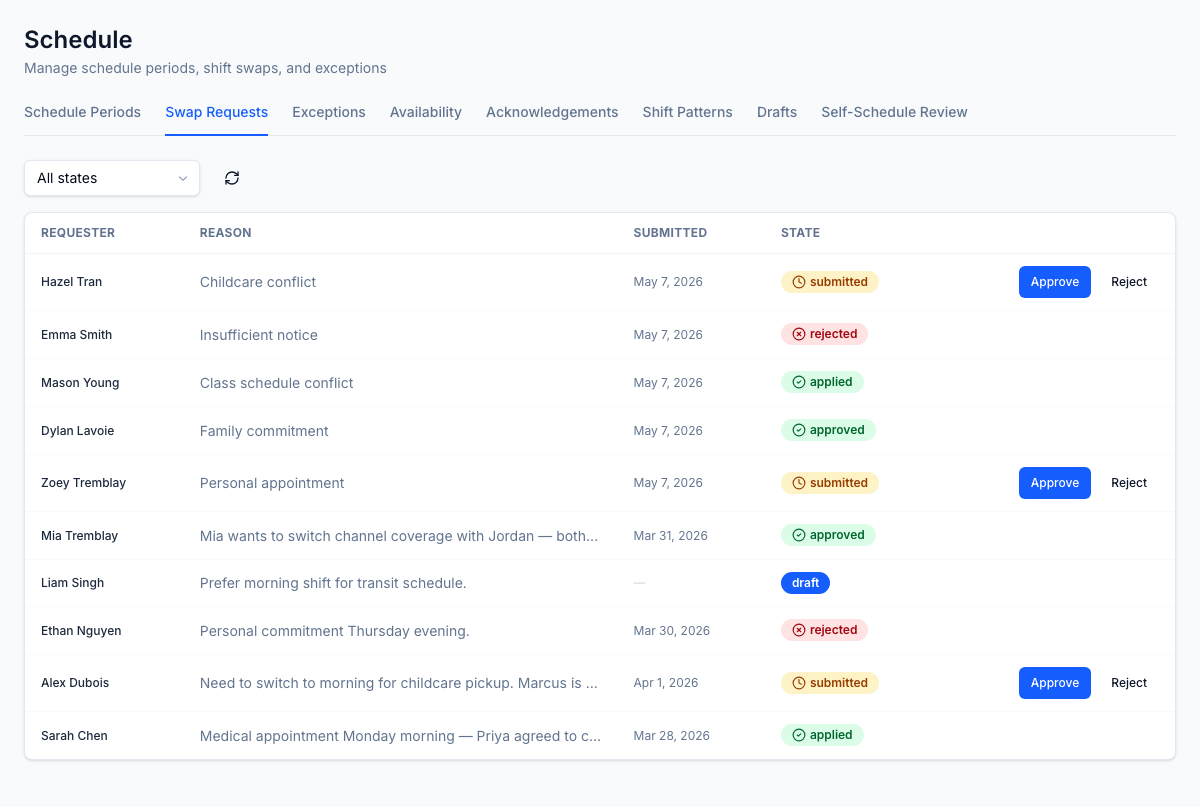This screenshot has width=1200, height=807.
Task: Open Self-Schedule Review tab
Action: 894,112
